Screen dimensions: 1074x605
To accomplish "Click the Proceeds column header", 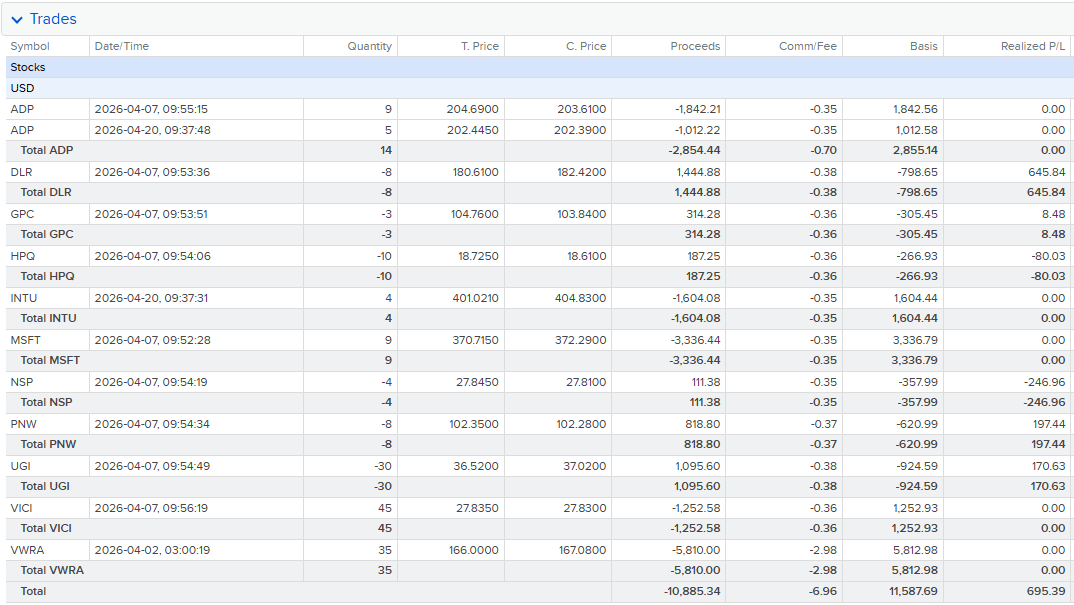I will 695,46.
